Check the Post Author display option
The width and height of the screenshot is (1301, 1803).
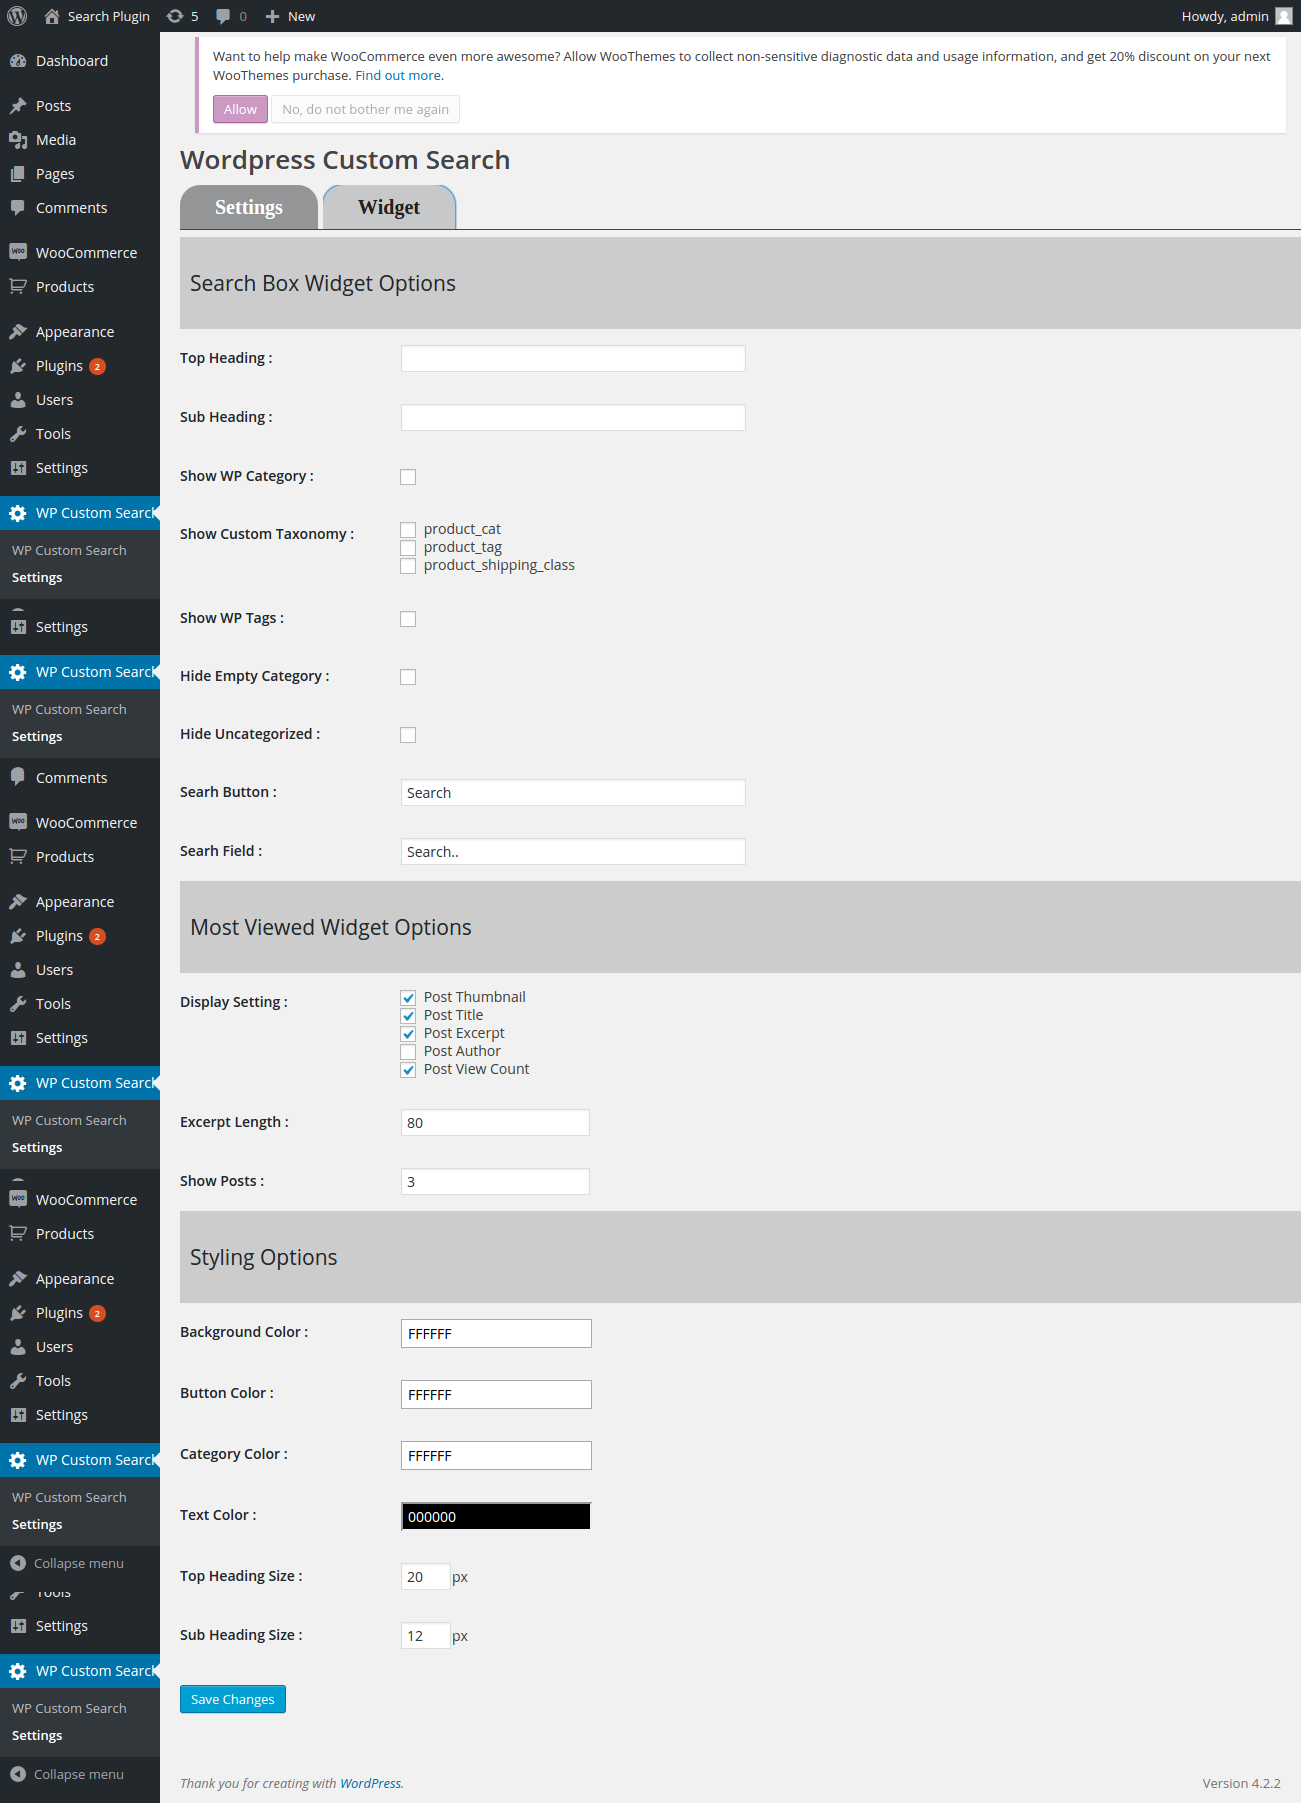[408, 1052]
